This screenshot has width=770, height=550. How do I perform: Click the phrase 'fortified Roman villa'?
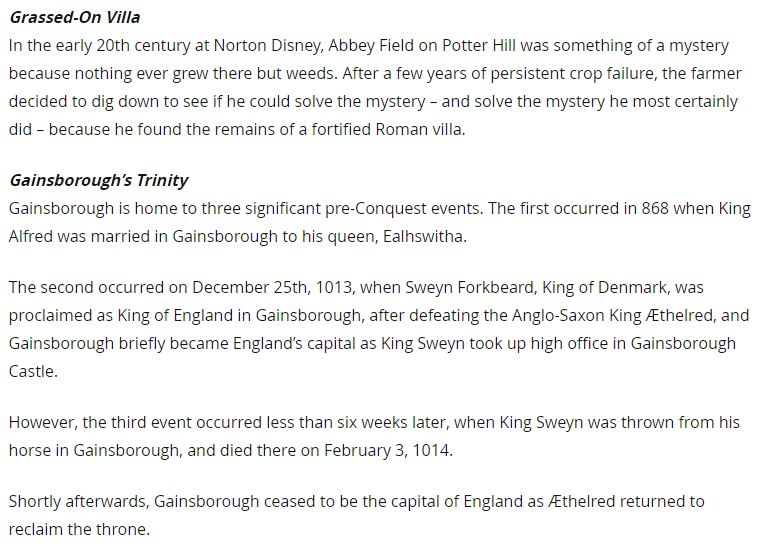tap(387, 130)
